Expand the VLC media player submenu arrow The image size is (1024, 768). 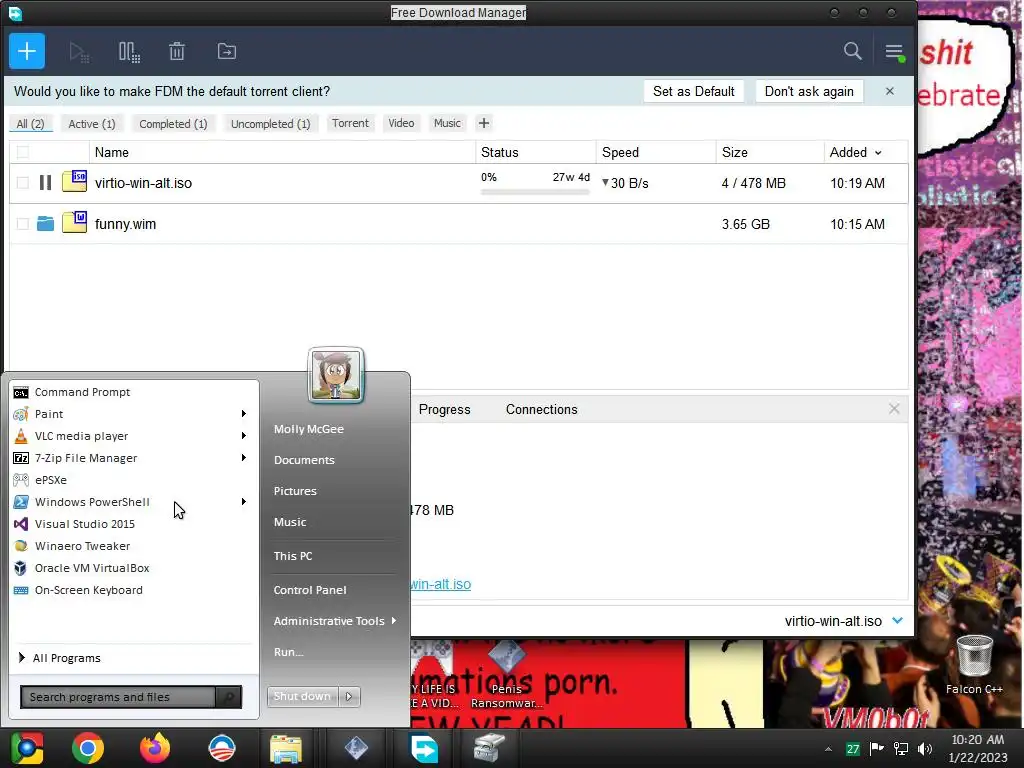point(244,436)
